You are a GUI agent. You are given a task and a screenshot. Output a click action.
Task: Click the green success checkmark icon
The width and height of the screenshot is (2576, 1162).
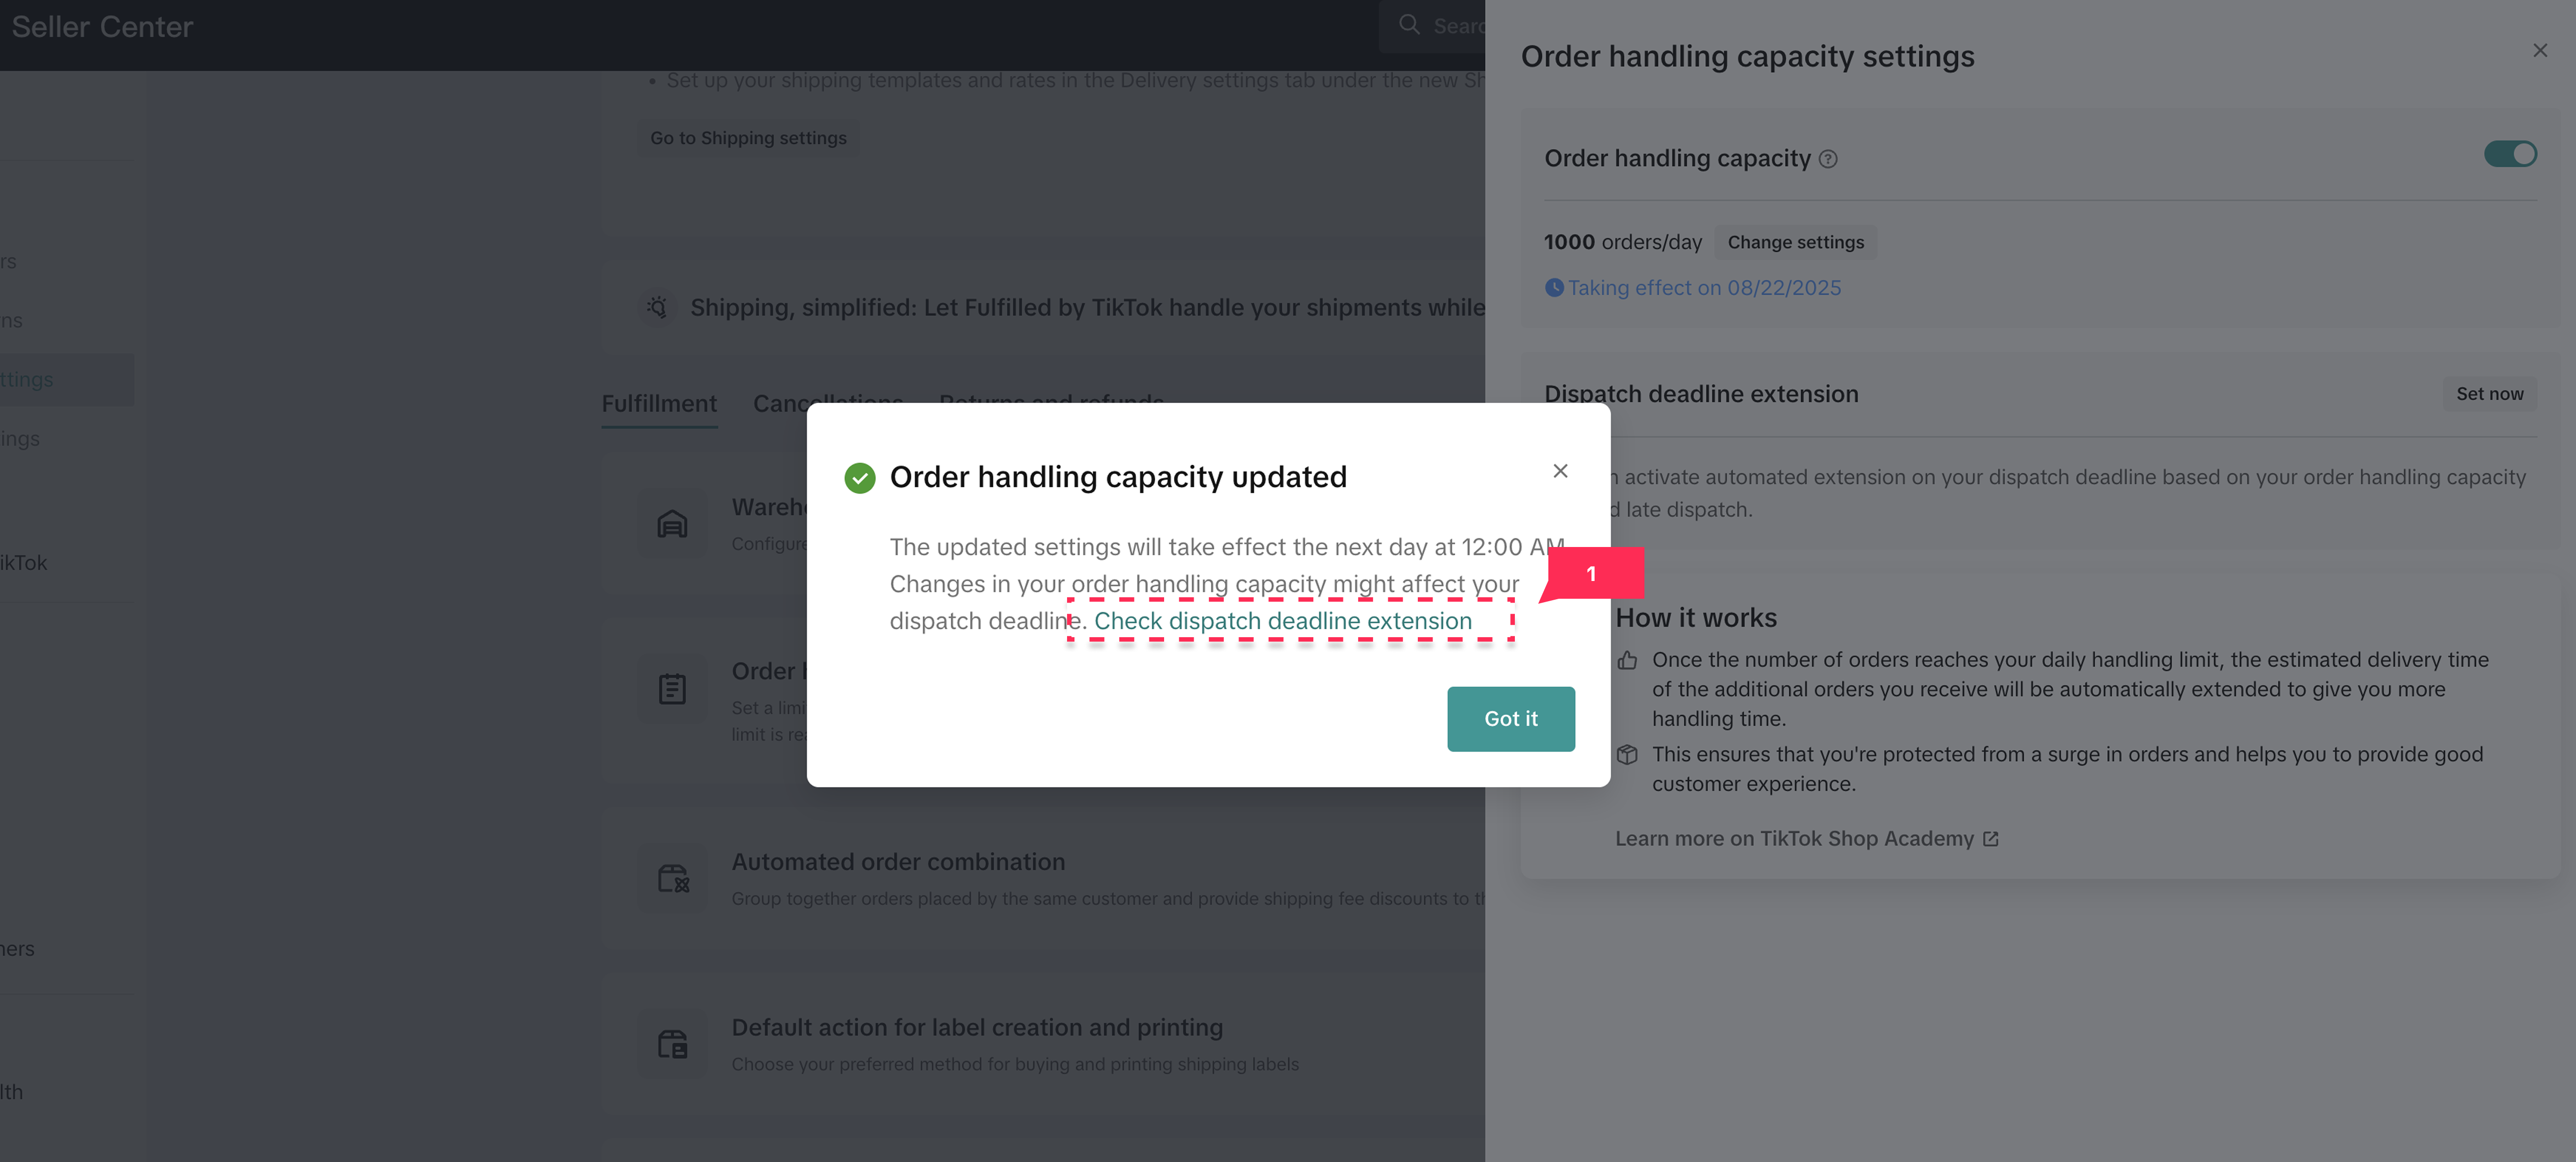[859, 478]
